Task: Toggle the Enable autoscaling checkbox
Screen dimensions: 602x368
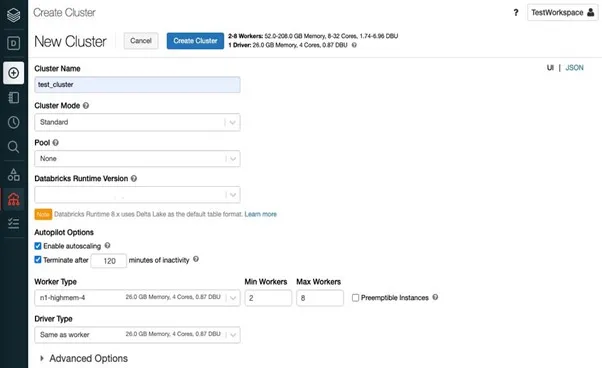Action: point(38,246)
